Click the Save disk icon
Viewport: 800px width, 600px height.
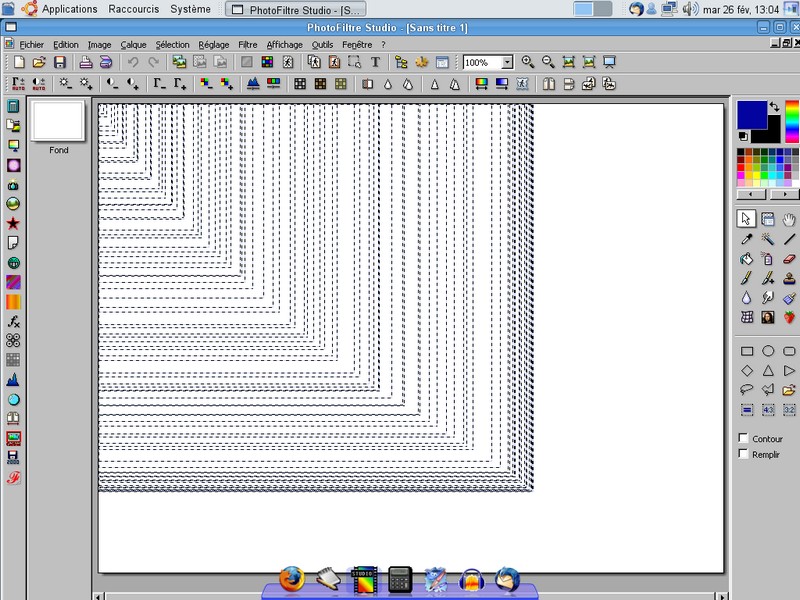pyautogui.click(x=59, y=62)
